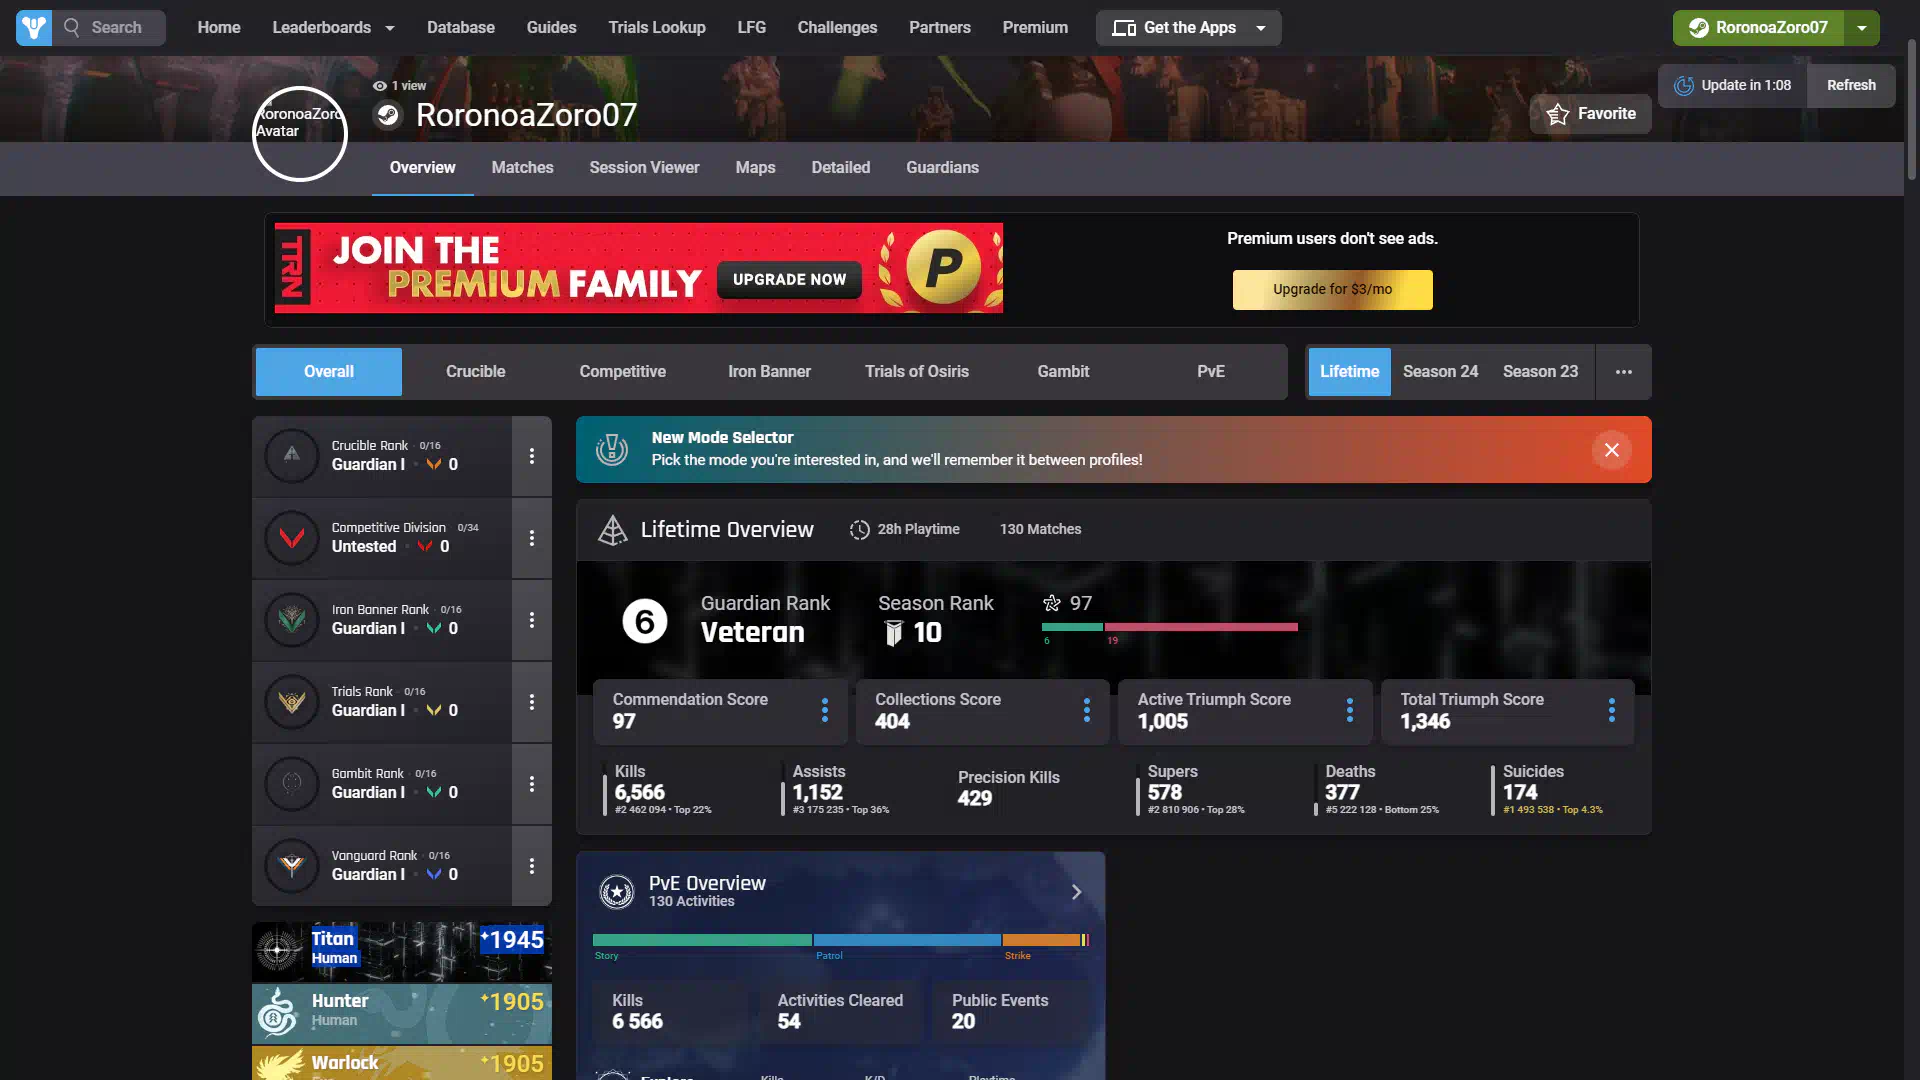The width and height of the screenshot is (1920, 1080).
Task: Click the Destiny Tracker logo icon
Action: (x=34, y=28)
